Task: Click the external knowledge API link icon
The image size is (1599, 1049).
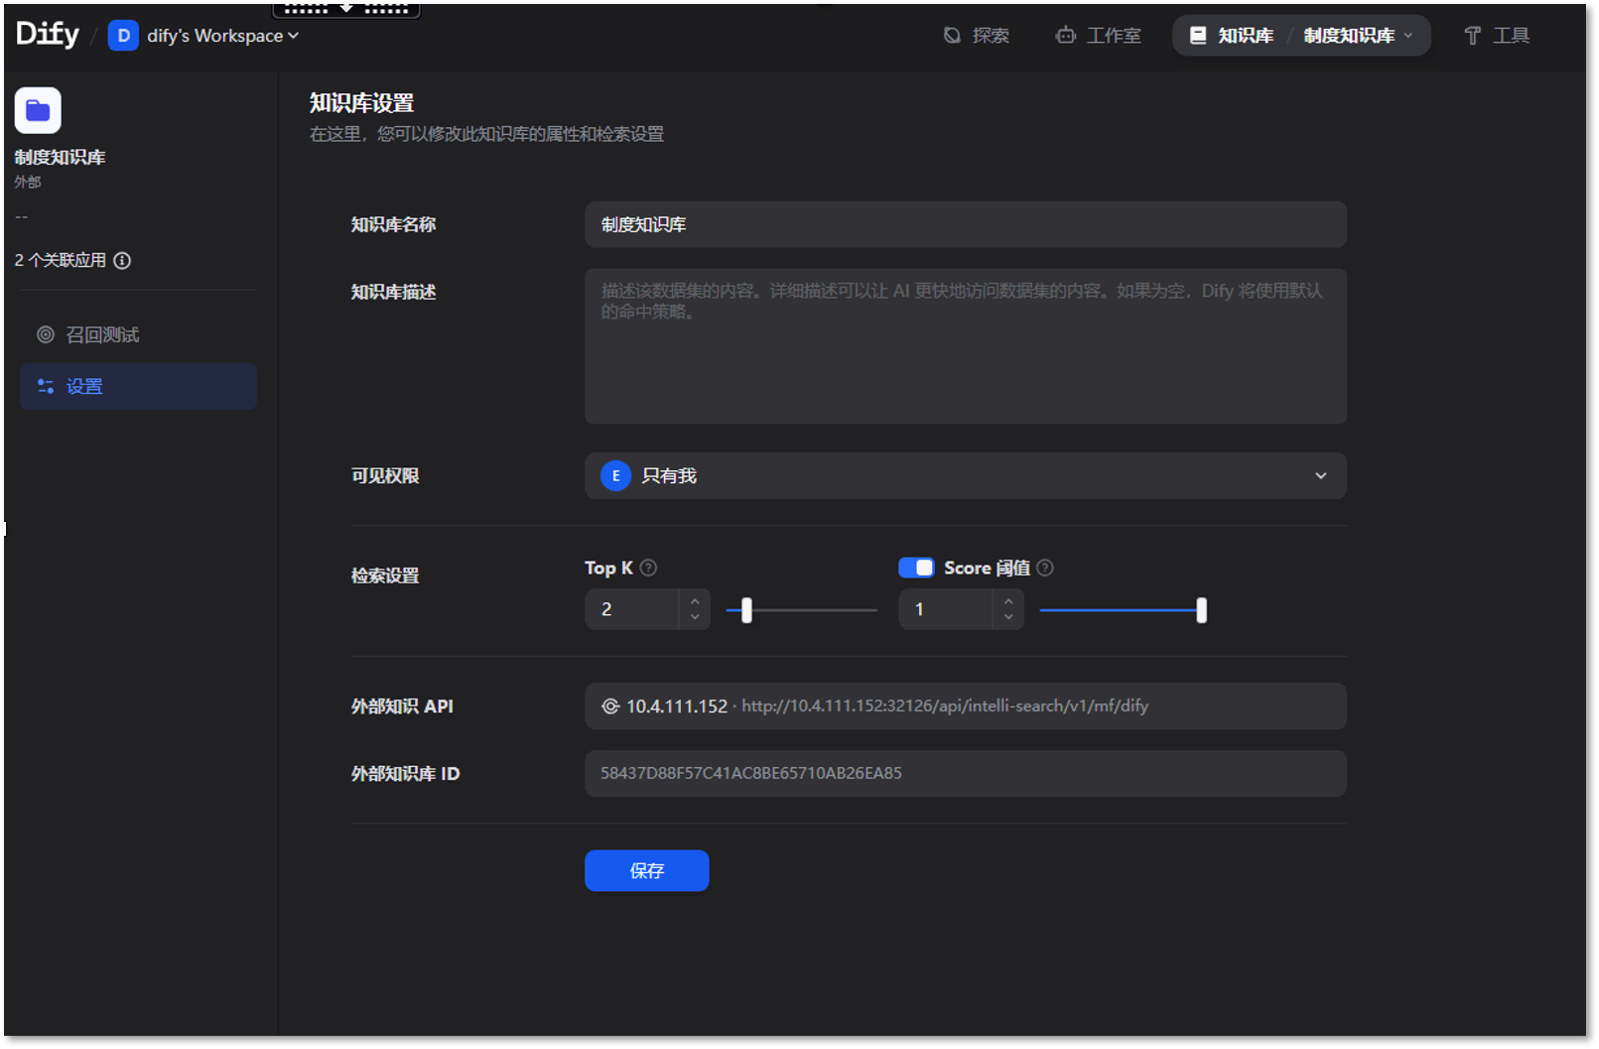Action: pos(610,706)
